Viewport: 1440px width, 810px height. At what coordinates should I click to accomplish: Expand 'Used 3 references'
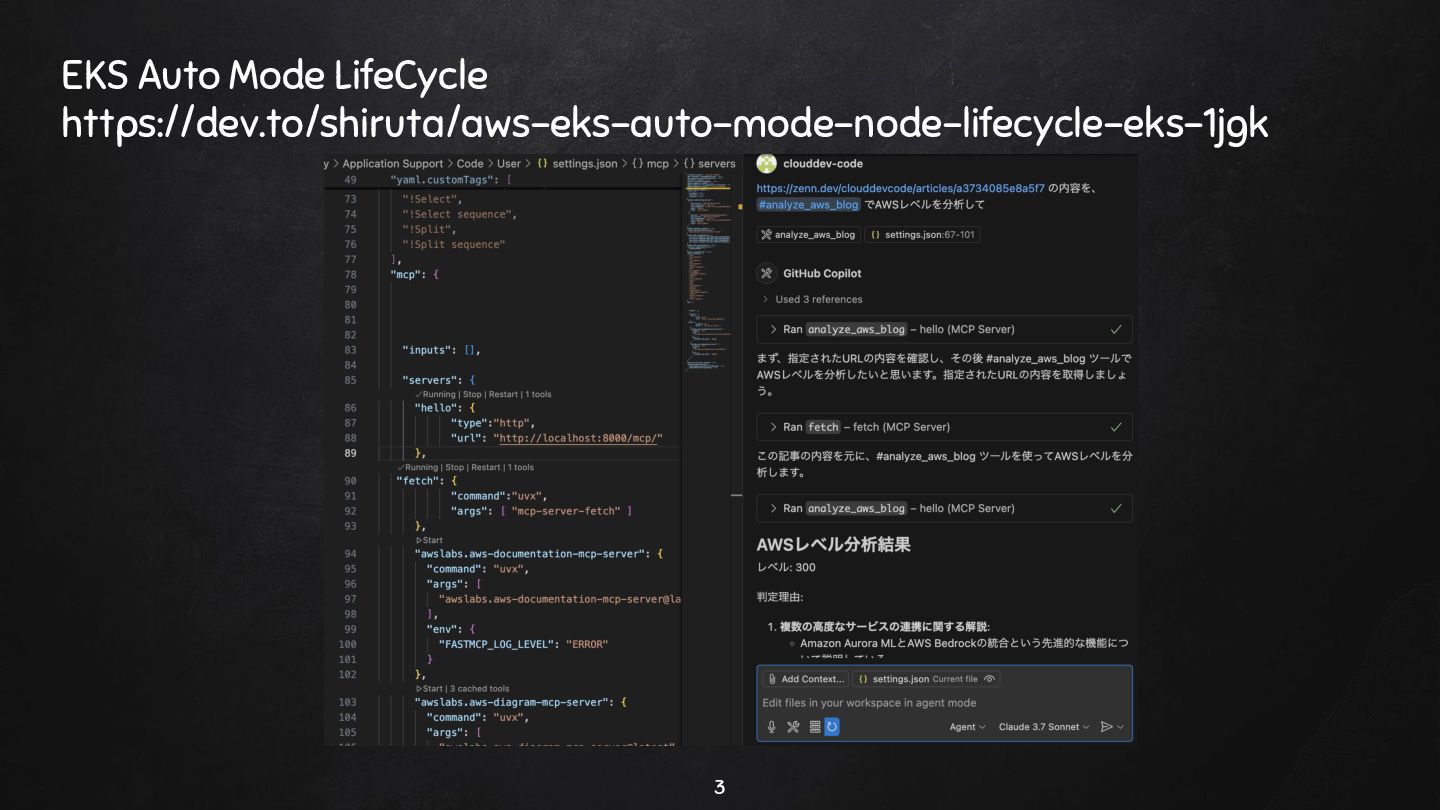(811, 299)
